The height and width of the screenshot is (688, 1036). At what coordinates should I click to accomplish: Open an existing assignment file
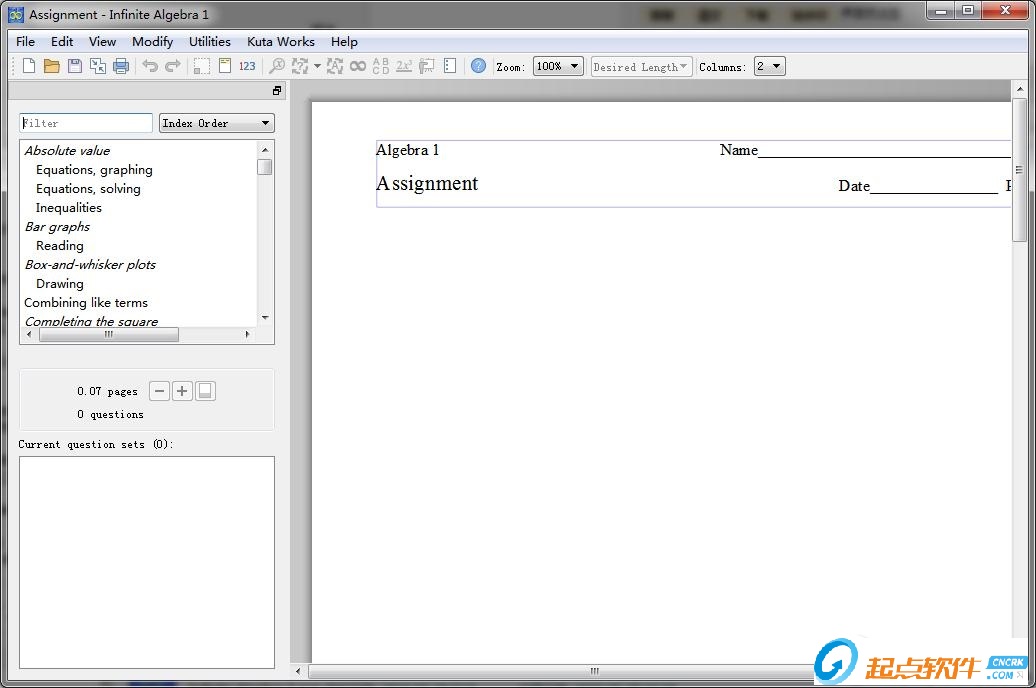click(52, 66)
